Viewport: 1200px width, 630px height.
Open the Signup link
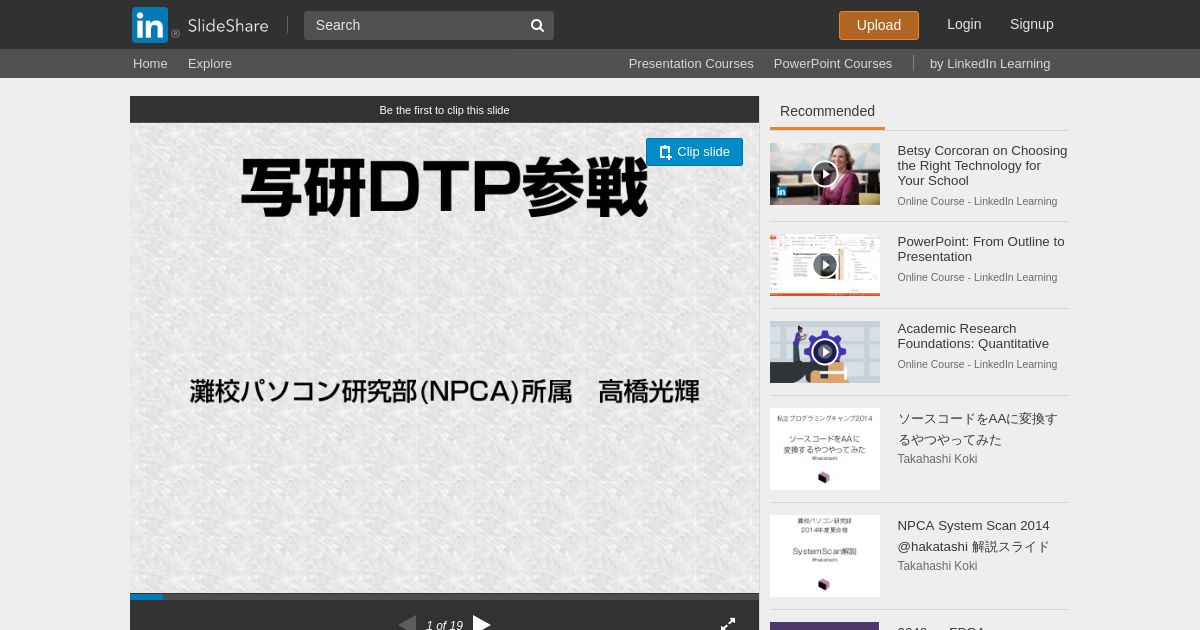[1032, 24]
